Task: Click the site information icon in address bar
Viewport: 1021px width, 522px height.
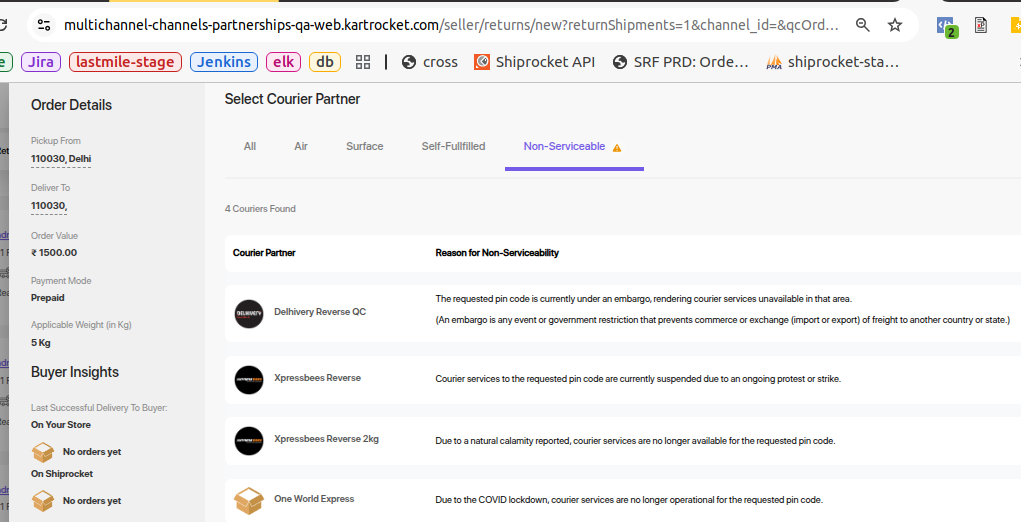Action: (x=41, y=25)
